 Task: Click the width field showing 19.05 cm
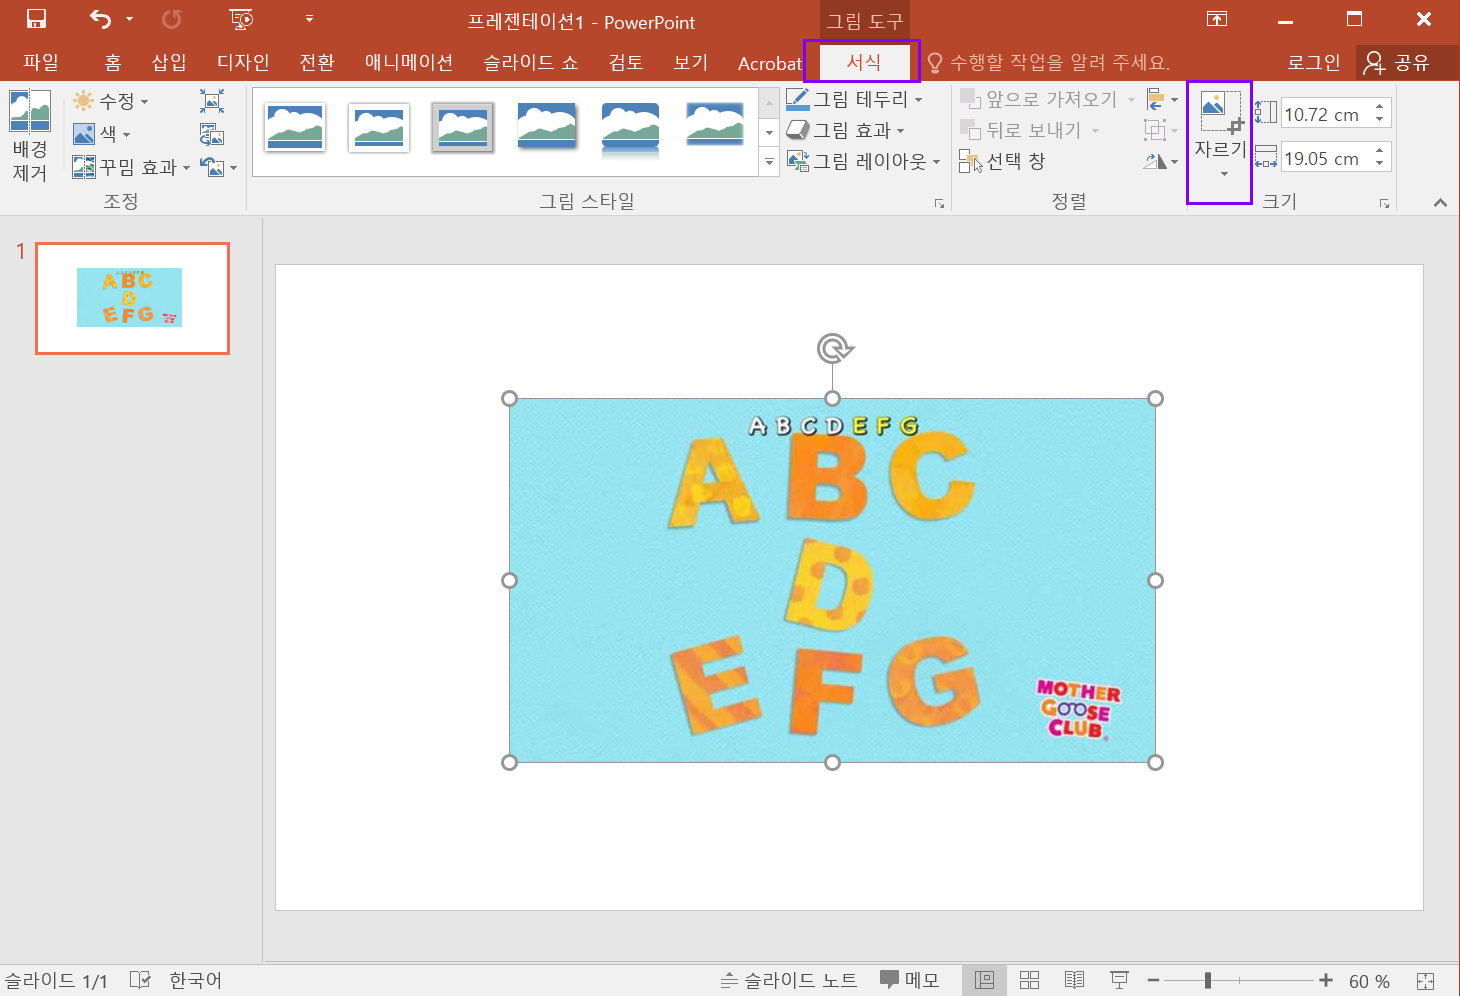(x=1325, y=158)
